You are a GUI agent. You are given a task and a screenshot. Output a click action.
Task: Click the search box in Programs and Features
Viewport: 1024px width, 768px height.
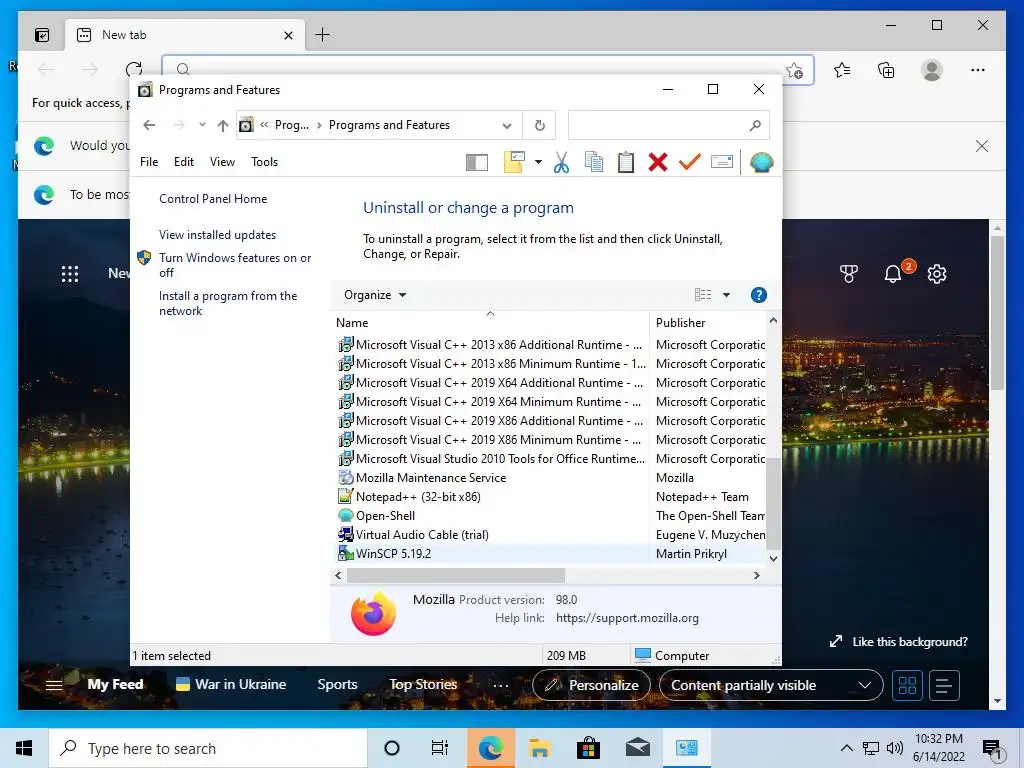point(669,125)
